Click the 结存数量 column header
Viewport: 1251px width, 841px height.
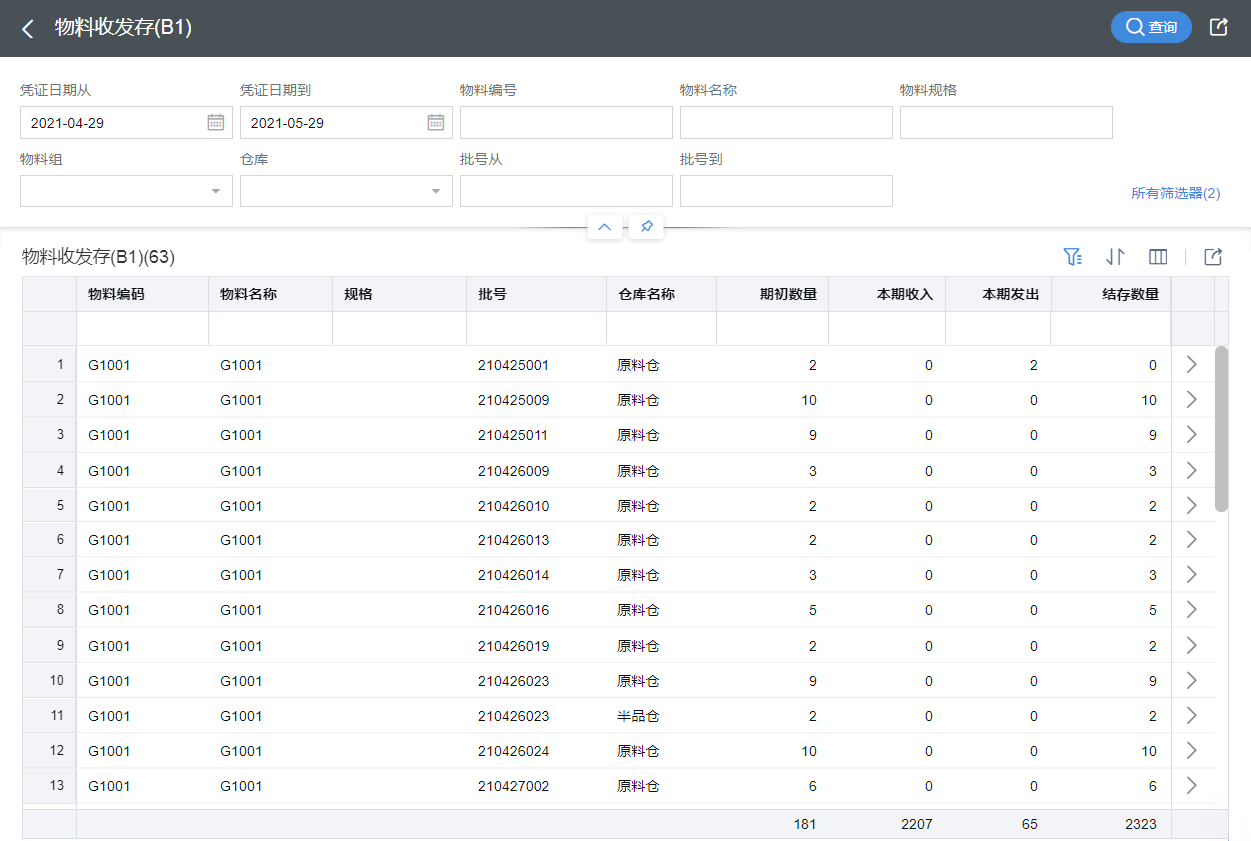click(x=1111, y=294)
